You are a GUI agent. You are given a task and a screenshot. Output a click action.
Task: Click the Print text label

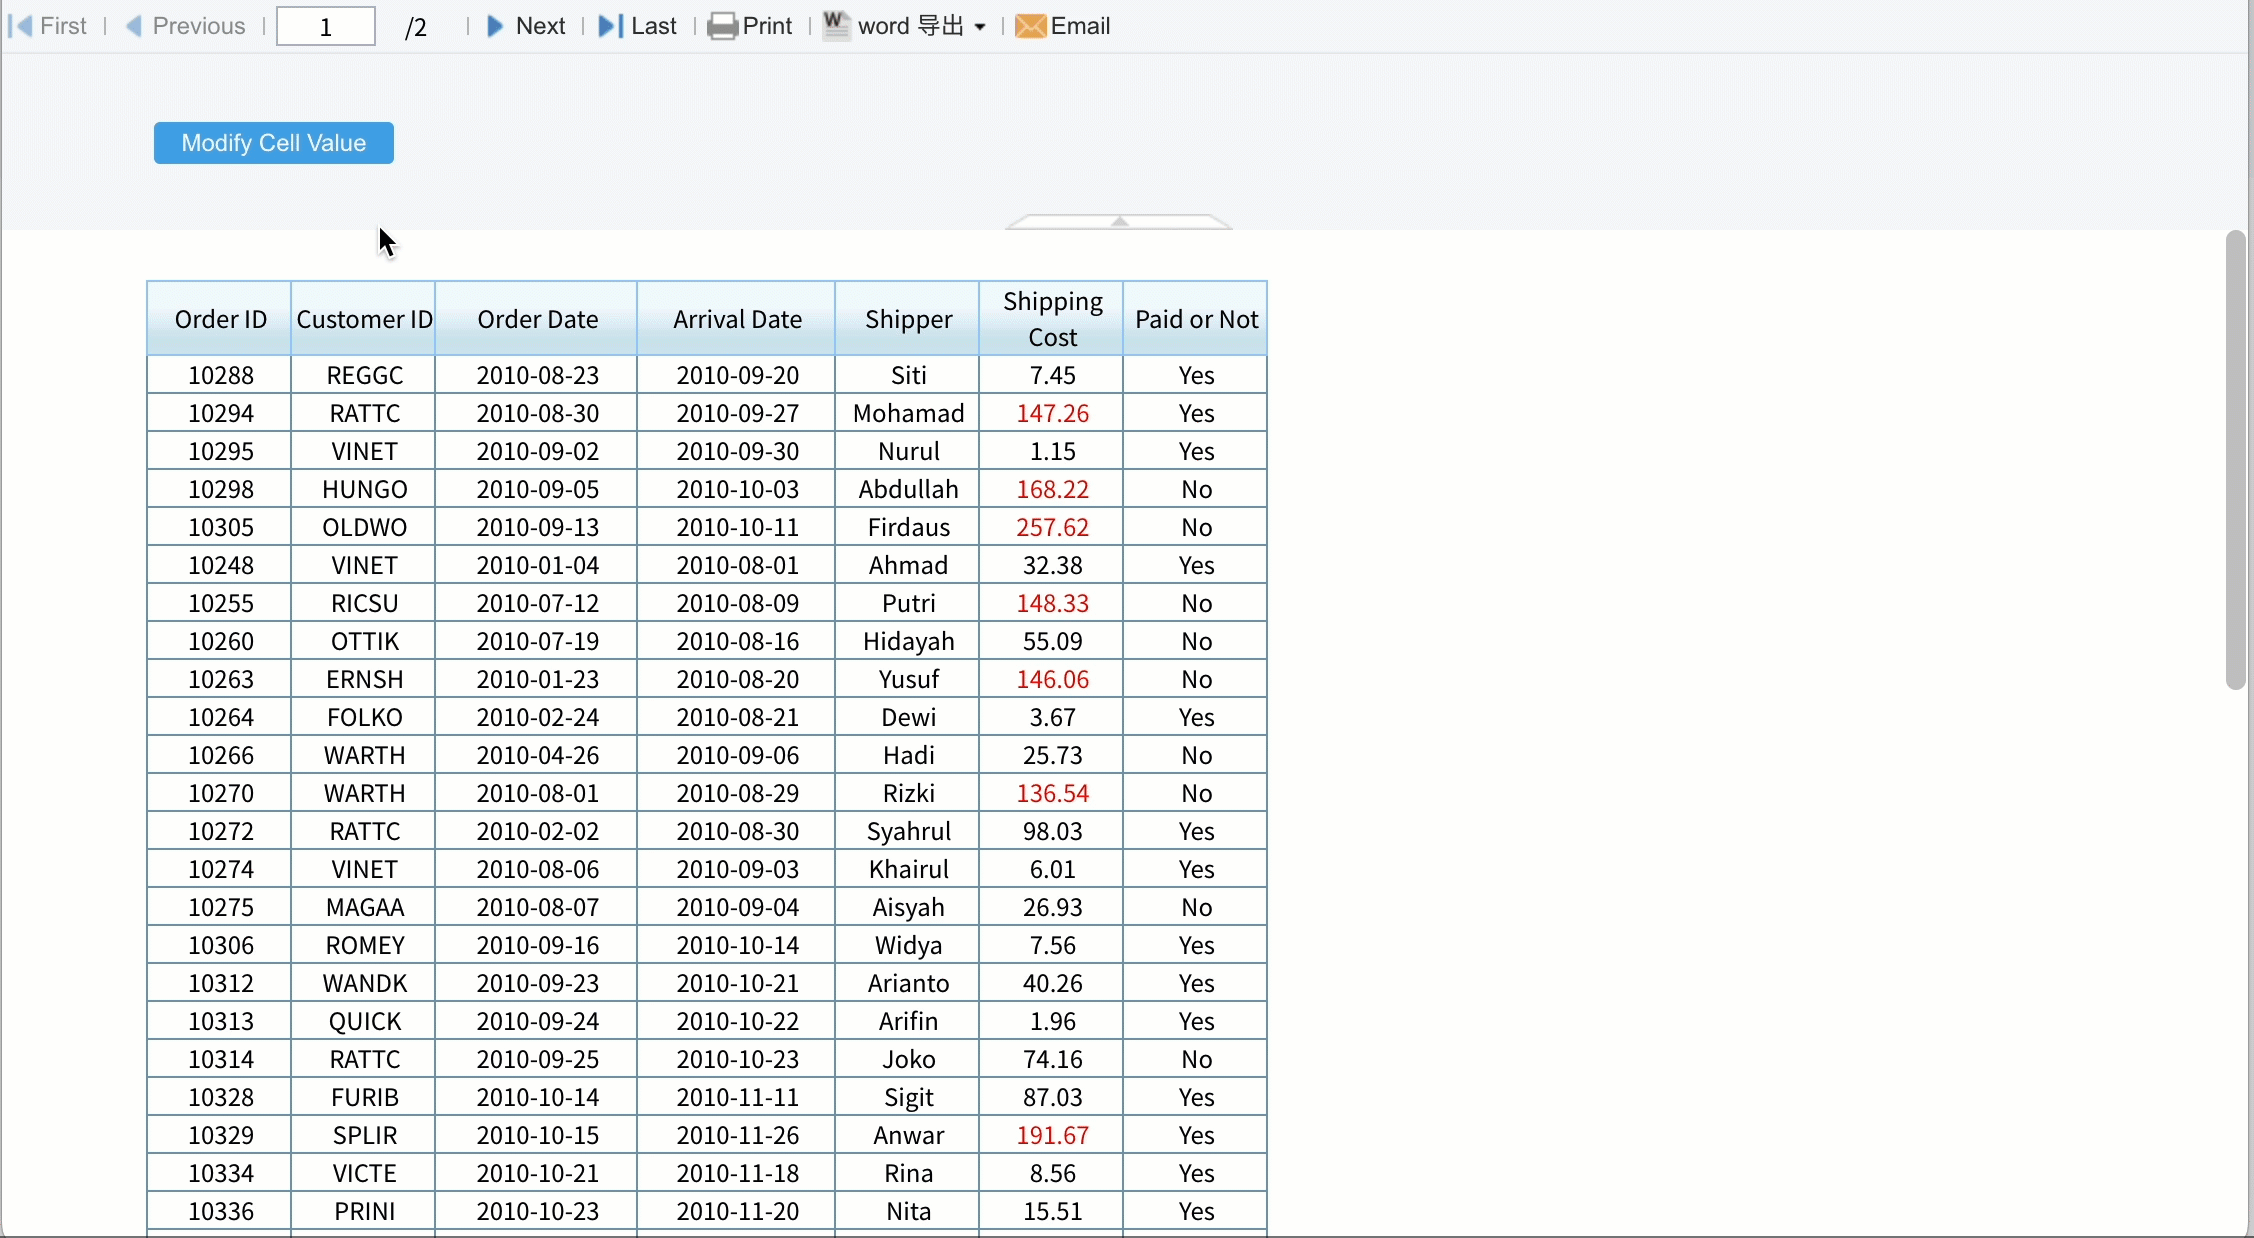(x=768, y=26)
